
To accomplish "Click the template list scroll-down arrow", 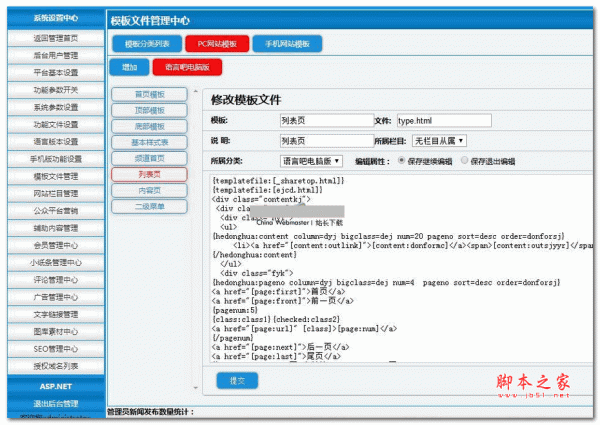I will point(196,388).
